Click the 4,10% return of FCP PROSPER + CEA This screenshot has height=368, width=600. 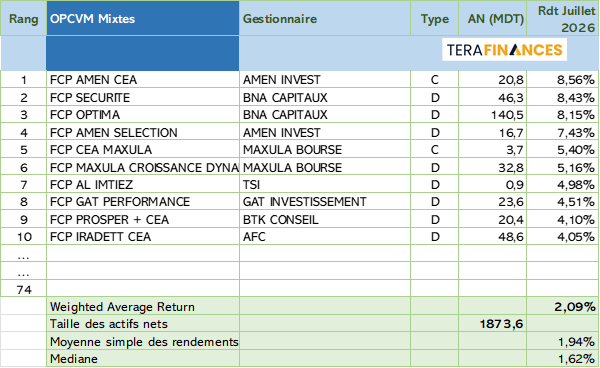click(x=576, y=220)
